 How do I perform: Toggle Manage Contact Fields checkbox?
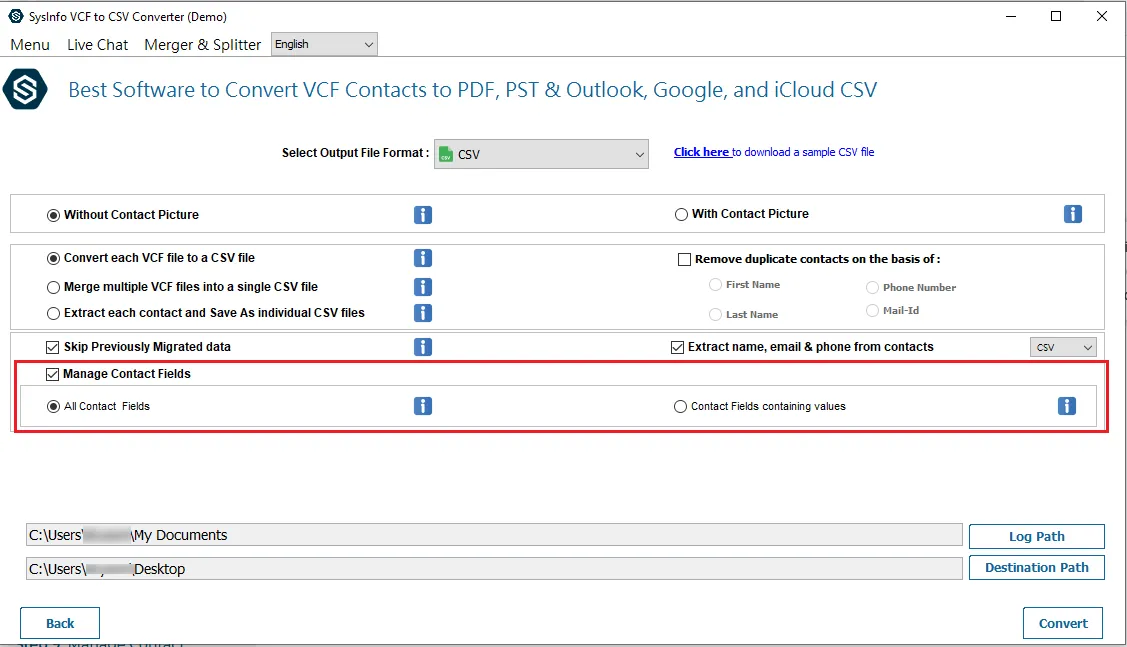pyautogui.click(x=53, y=374)
